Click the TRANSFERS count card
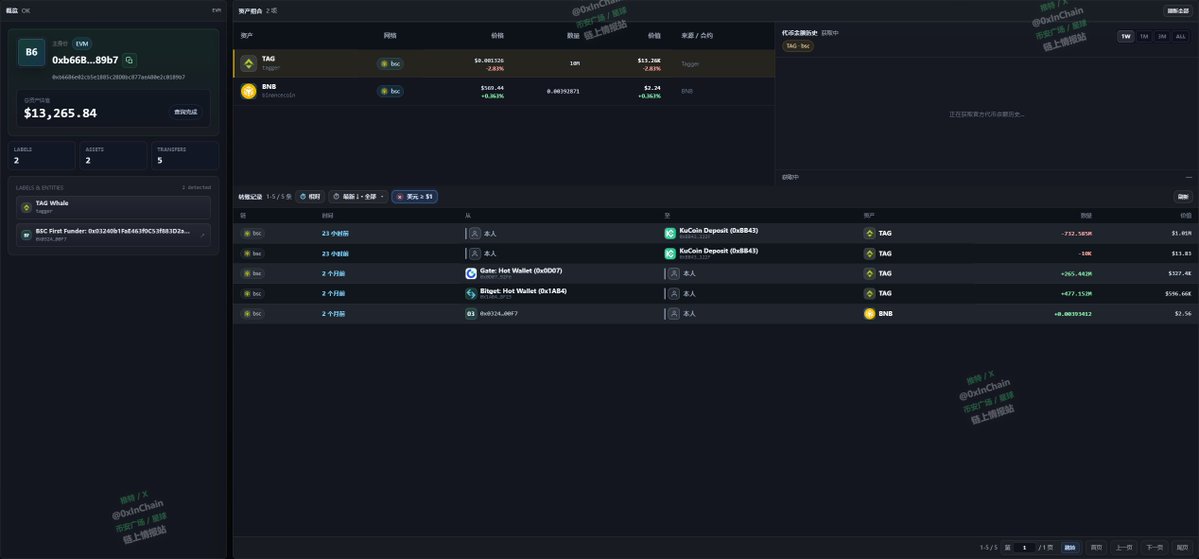 tap(186, 155)
